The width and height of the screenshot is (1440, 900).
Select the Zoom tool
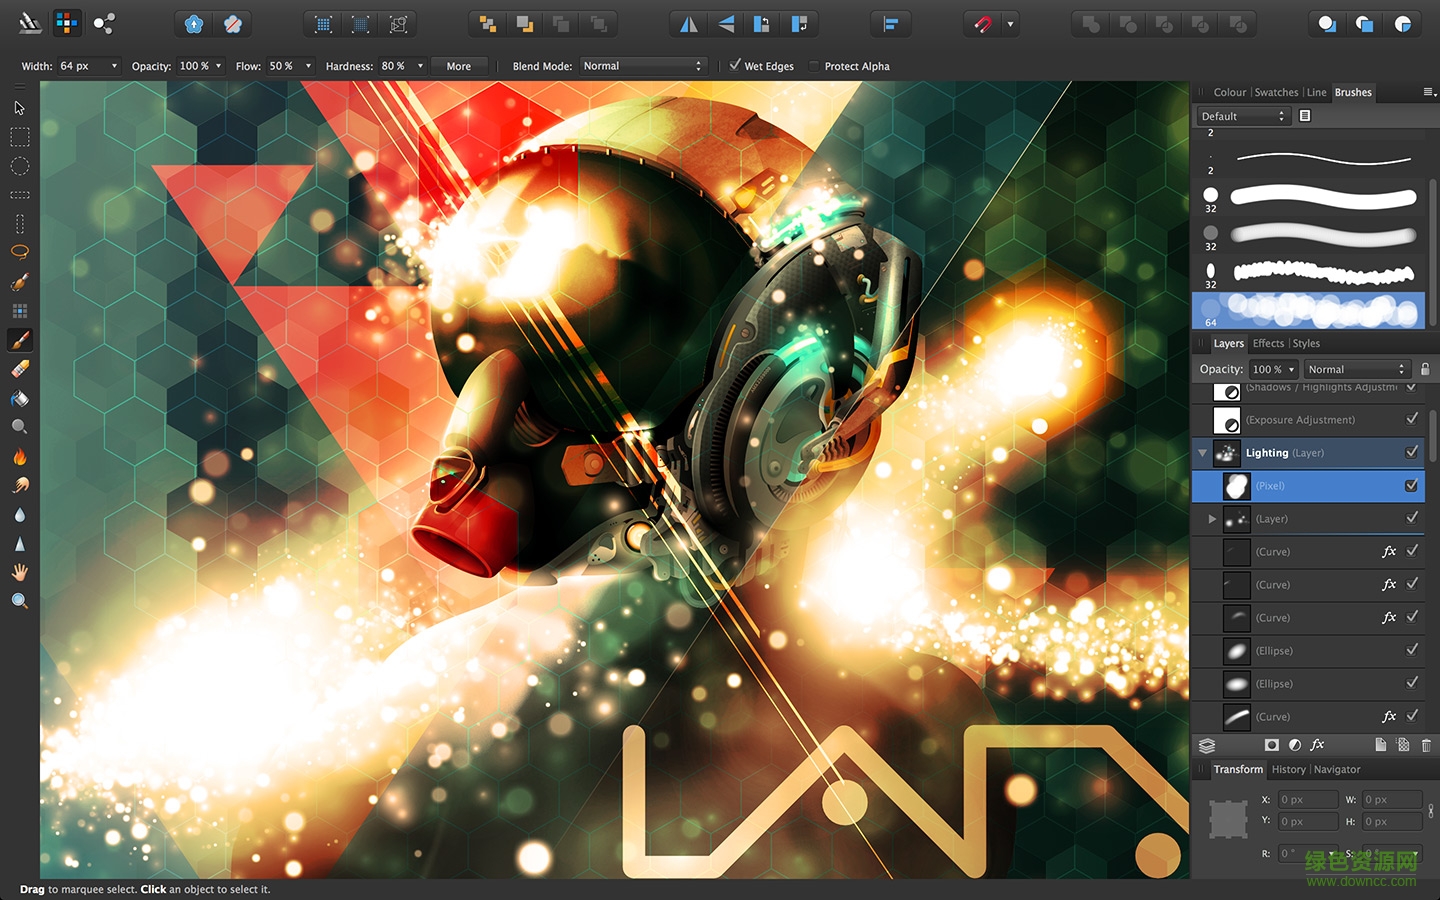(19, 600)
